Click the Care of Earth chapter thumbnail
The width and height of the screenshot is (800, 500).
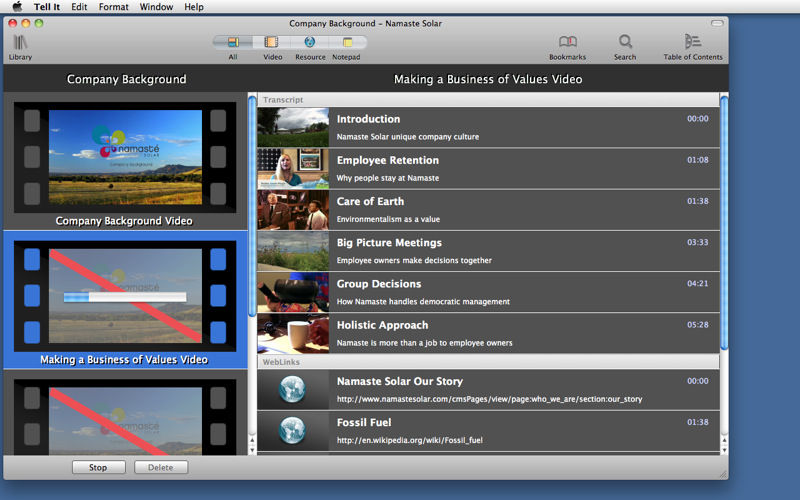click(x=293, y=210)
